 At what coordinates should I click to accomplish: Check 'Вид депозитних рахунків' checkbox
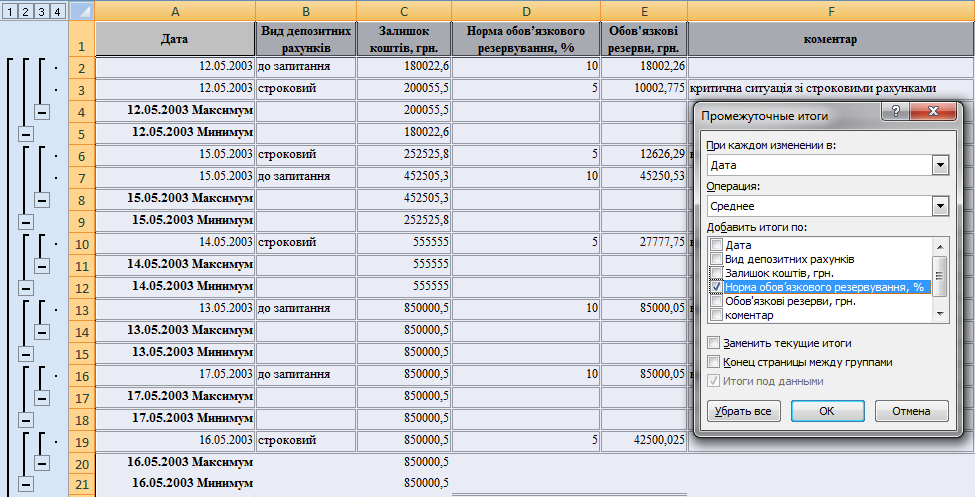716,259
